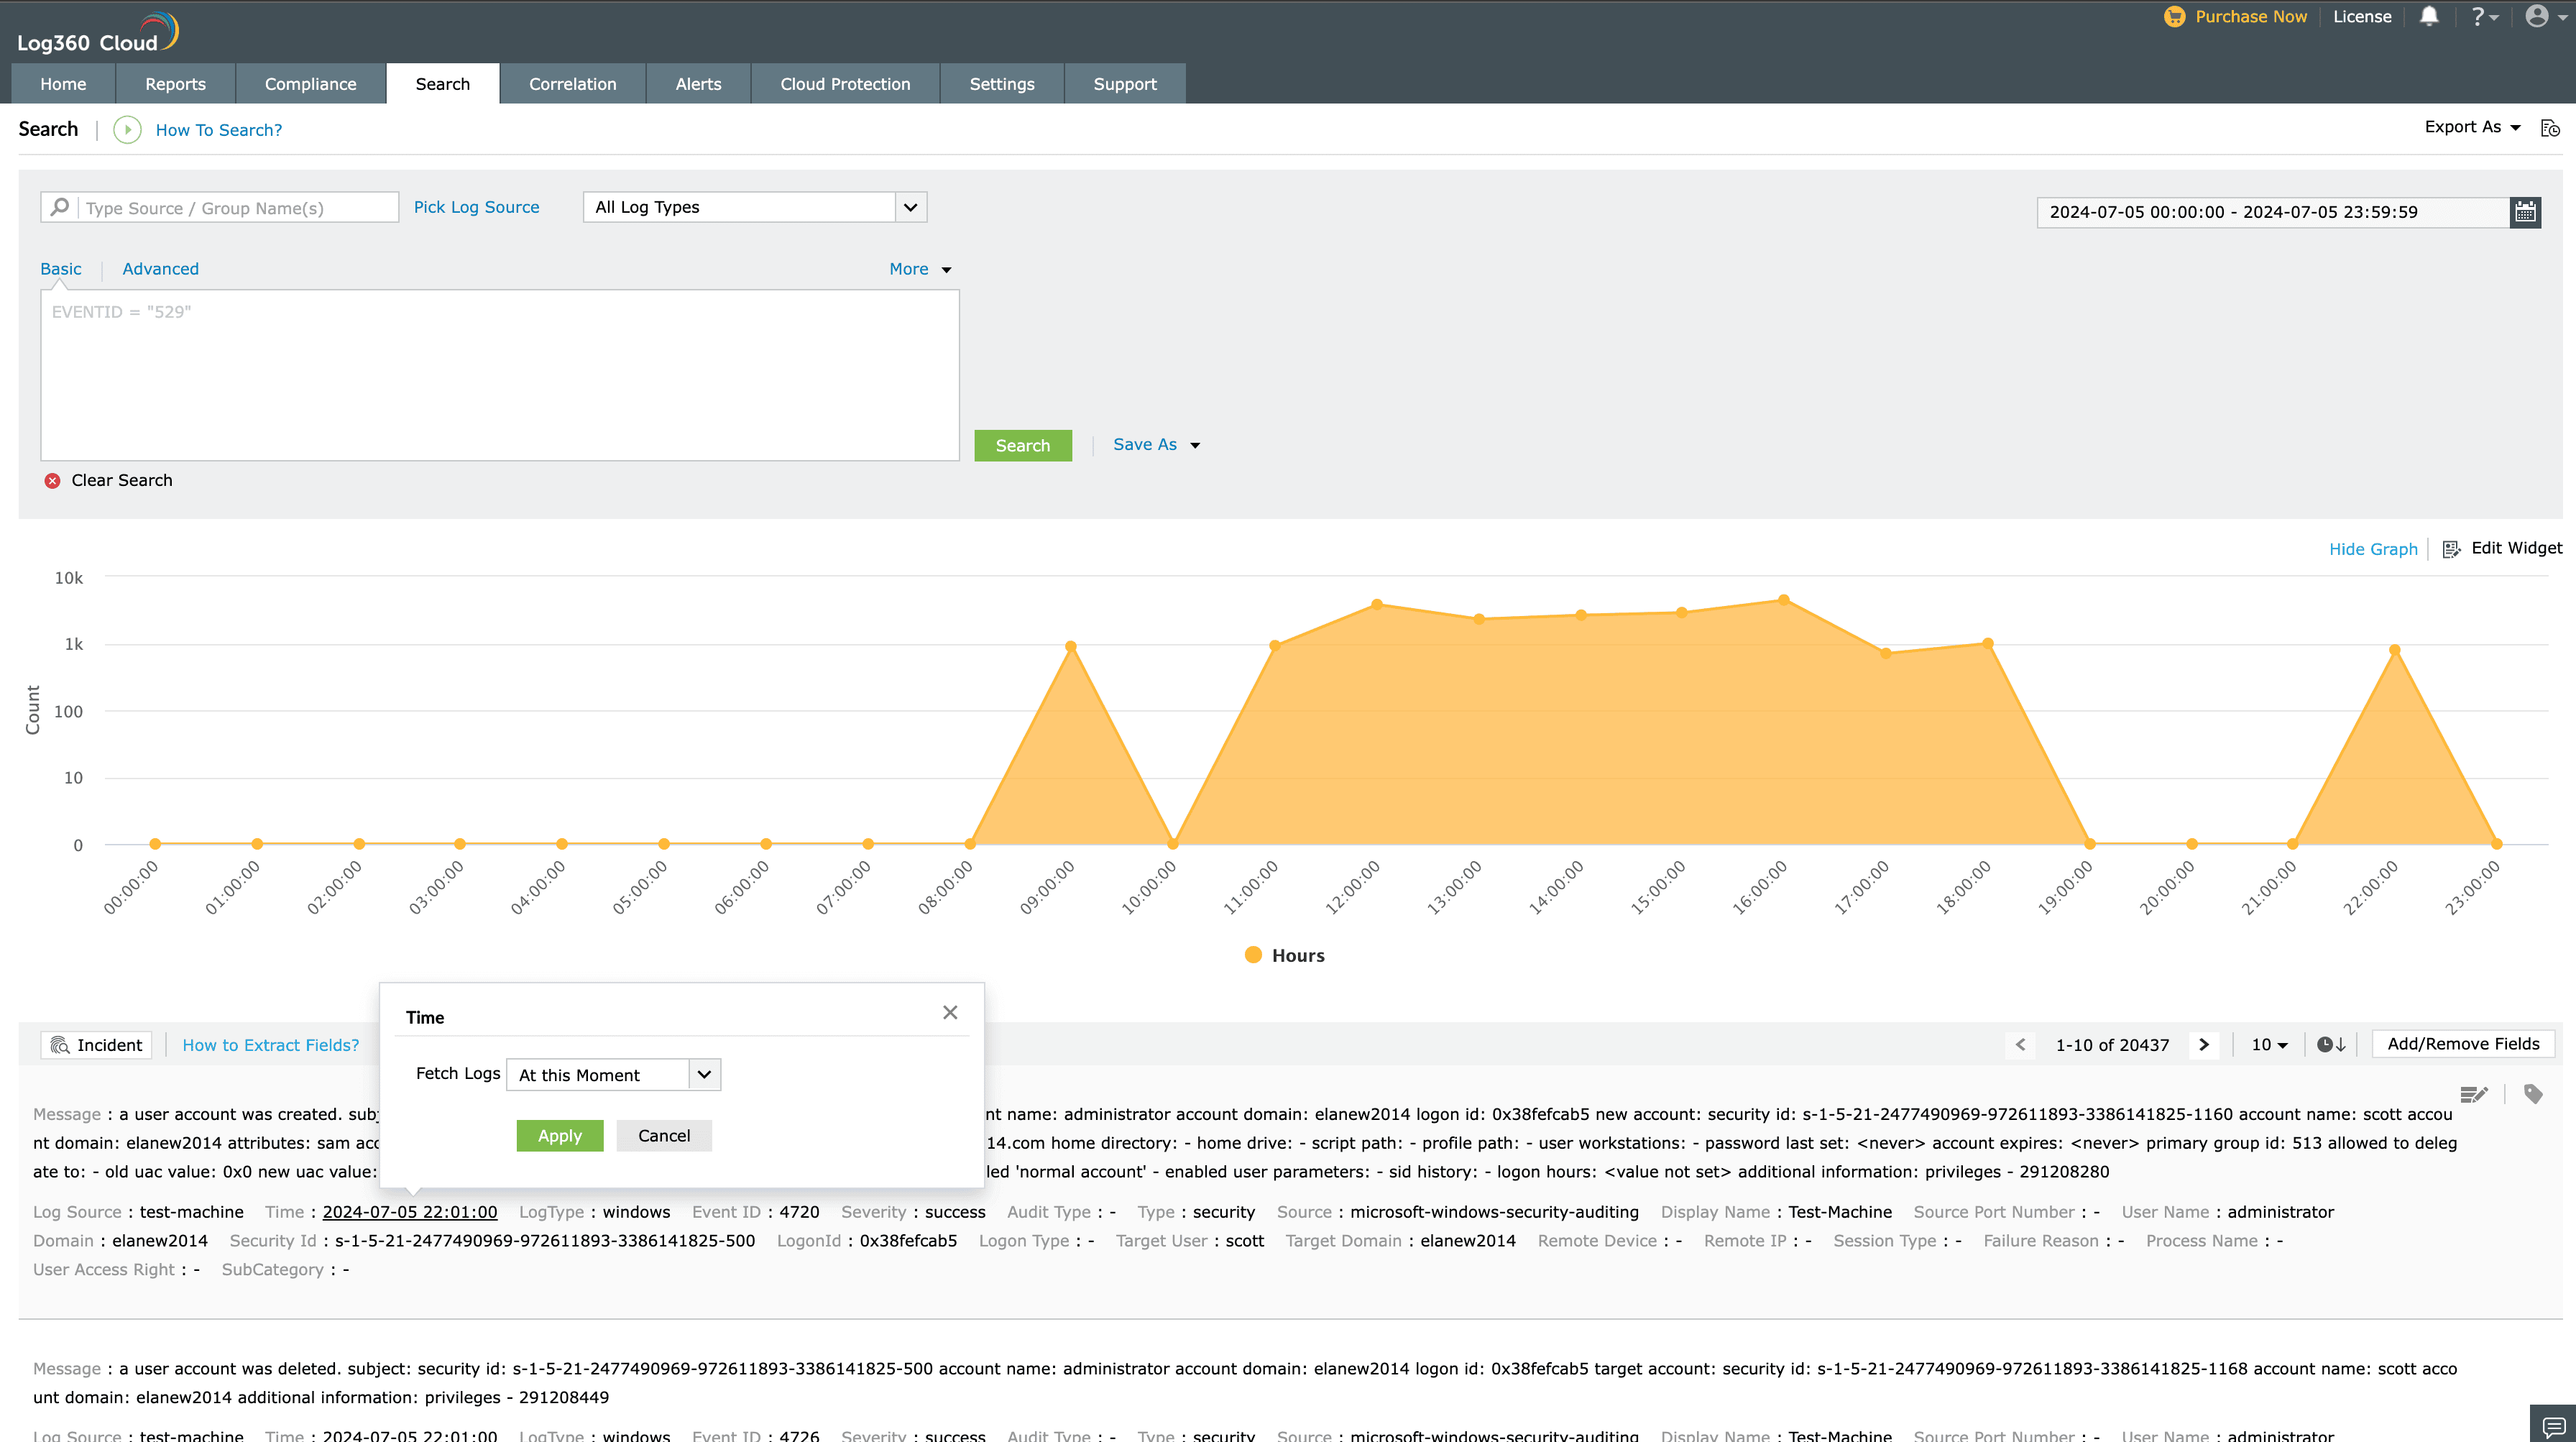Open the notifications bell icon
2576x1442 pixels.
pos(2429,16)
